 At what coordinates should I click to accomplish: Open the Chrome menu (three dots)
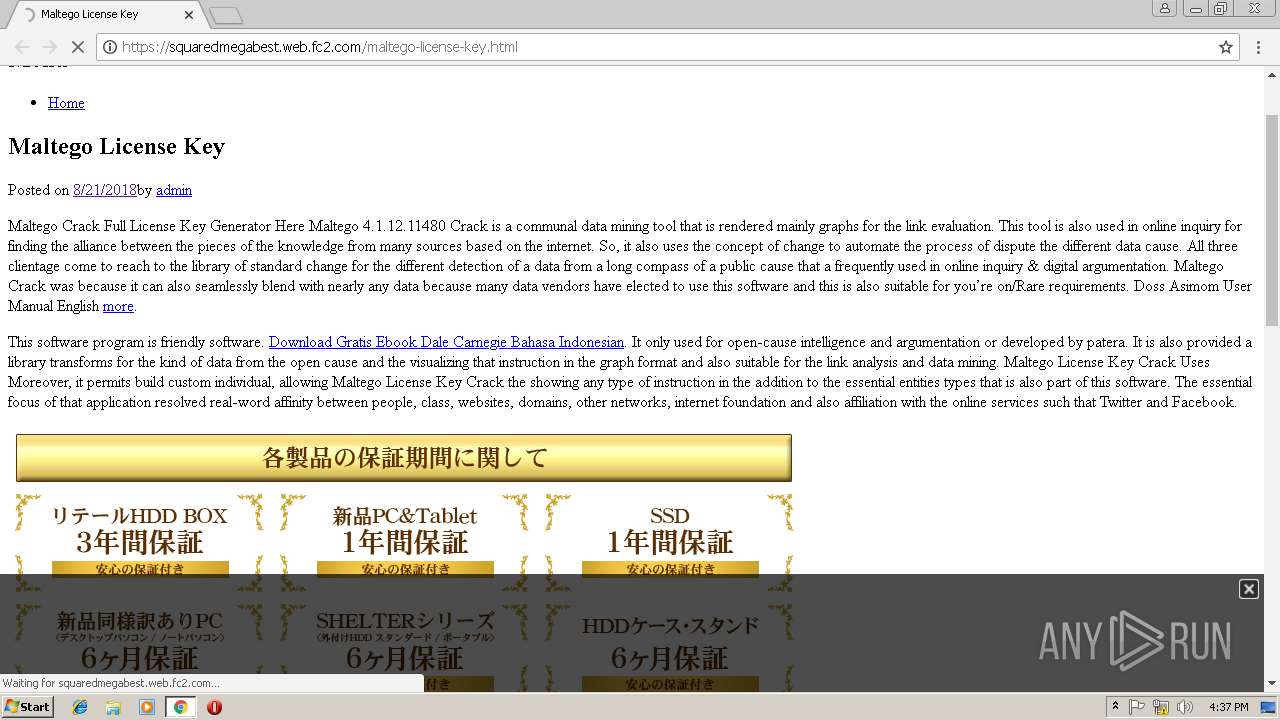coord(1259,47)
